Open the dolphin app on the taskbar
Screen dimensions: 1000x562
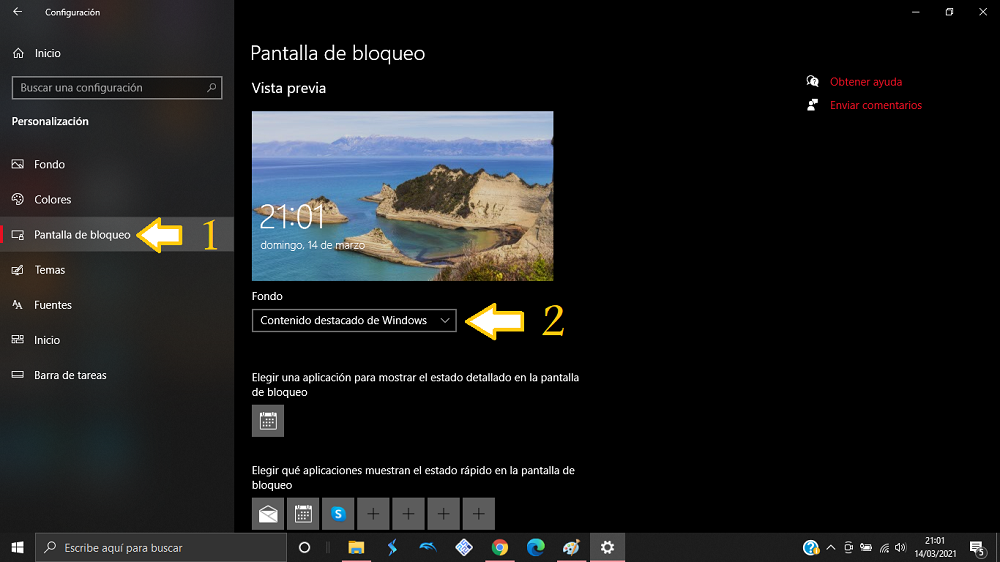pos(428,547)
